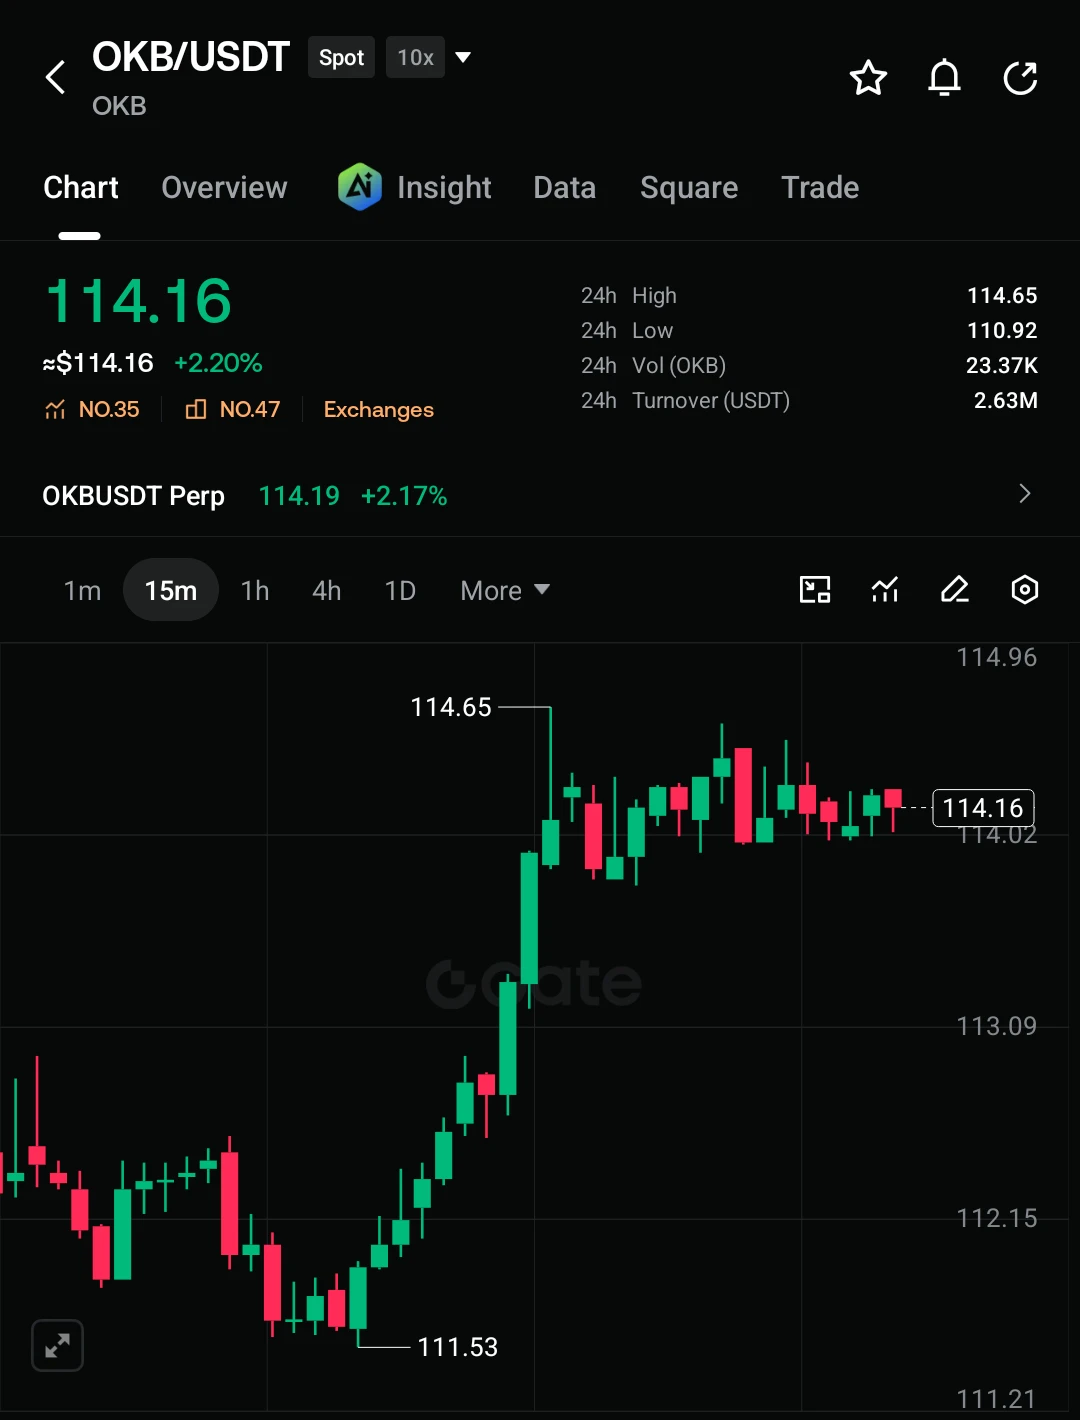Tap the perp price 114.19
Viewport: 1080px width, 1420px height.
(299, 495)
